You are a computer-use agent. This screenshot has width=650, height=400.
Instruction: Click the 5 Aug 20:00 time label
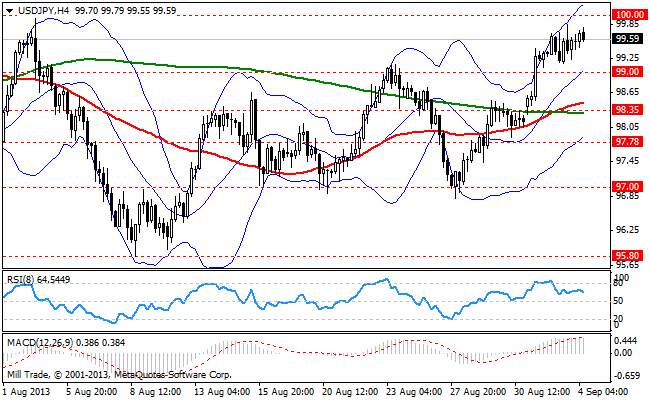coord(91,392)
